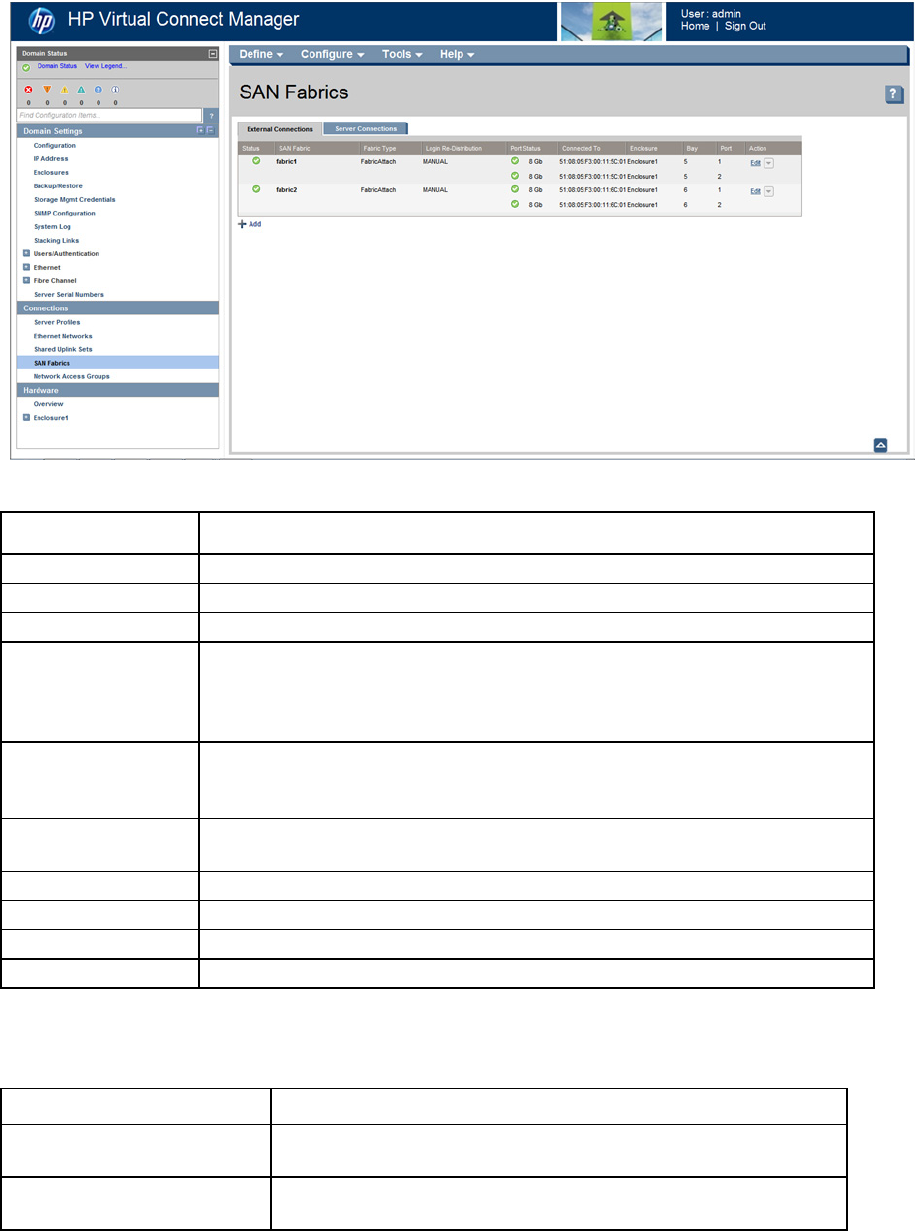Click the Sign Out link
Viewport: 917px width, 1231px height.
point(745,26)
